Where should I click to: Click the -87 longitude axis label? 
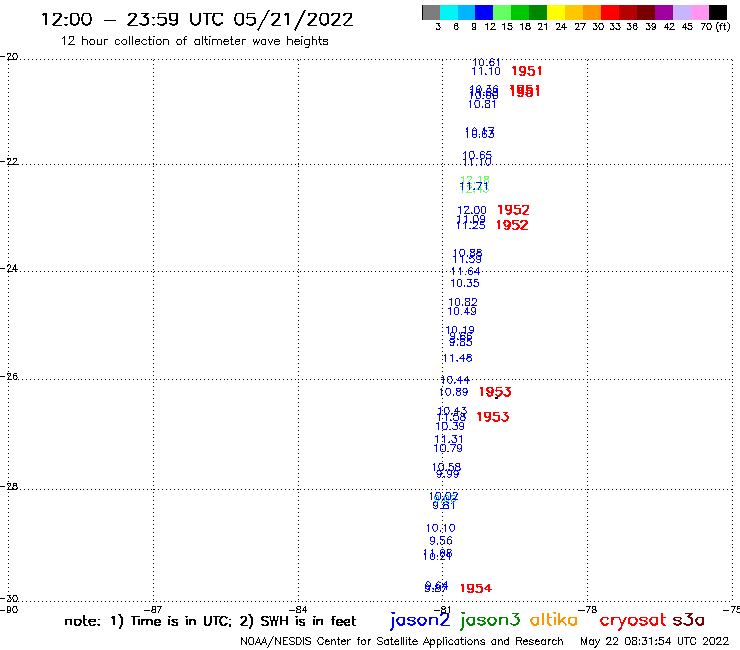coord(153,610)
